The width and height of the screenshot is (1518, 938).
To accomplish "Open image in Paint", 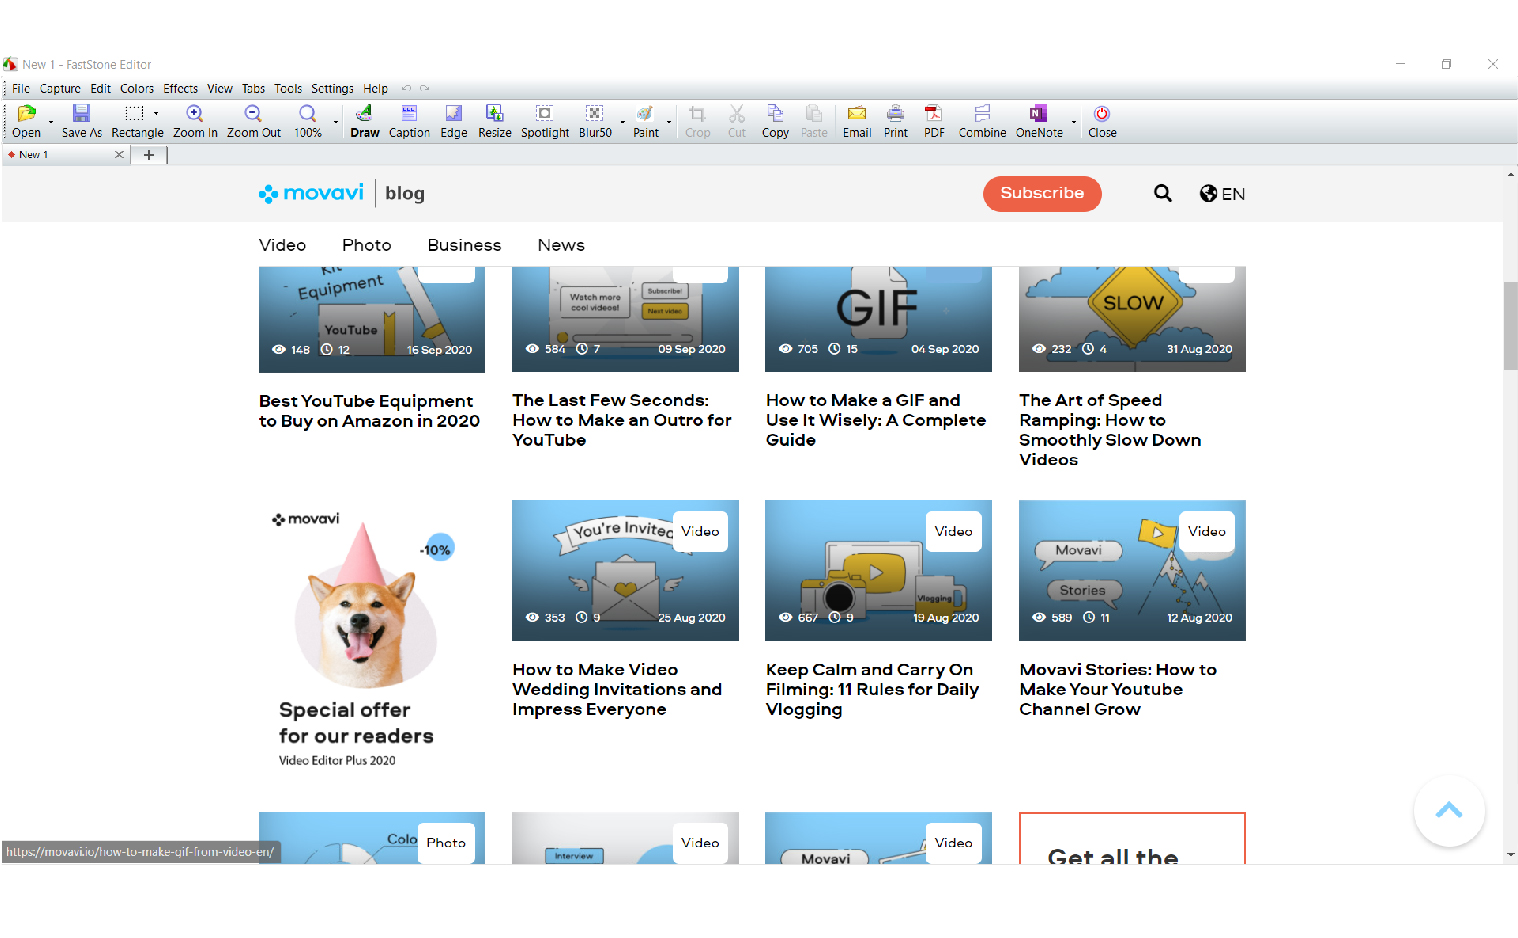I will pyautogui.click(x=646, y=121).
